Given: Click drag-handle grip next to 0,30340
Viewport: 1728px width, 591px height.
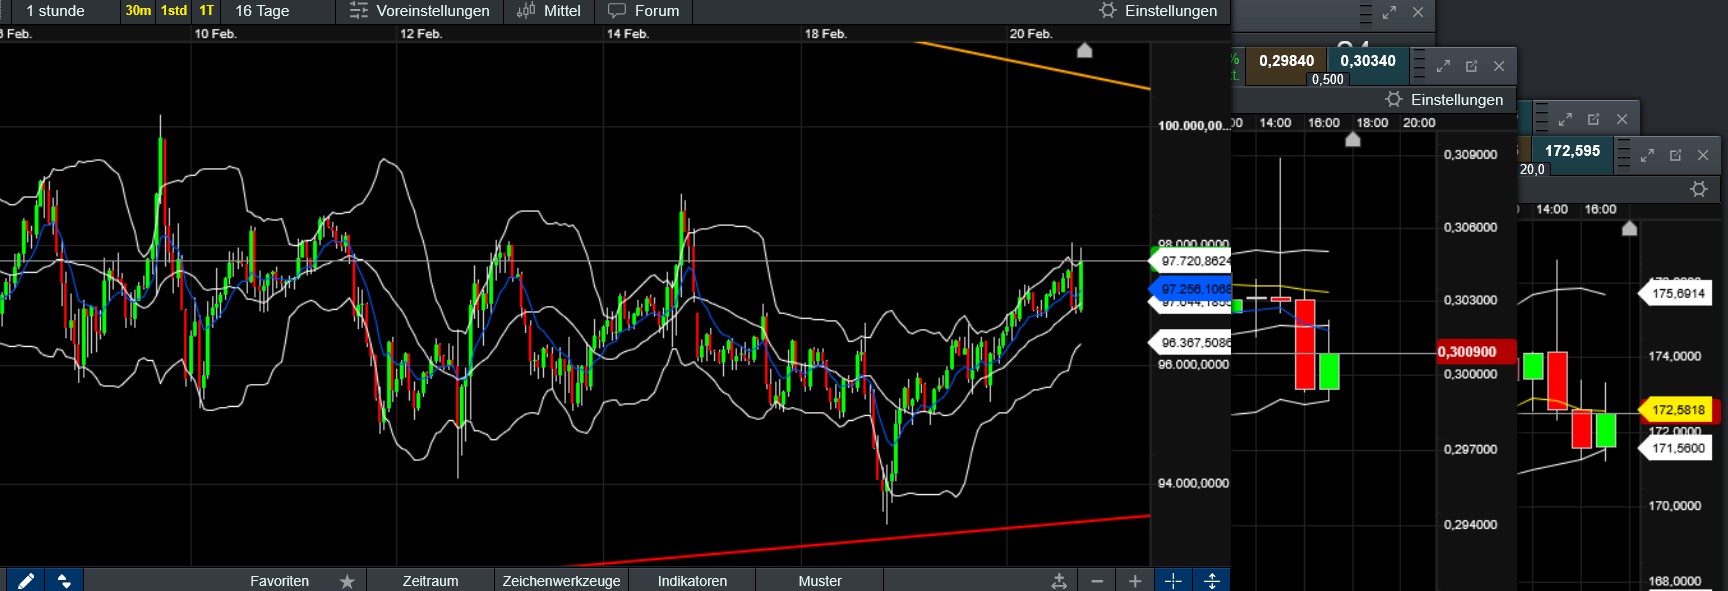Looking at the screenshot, I should pyautogui.click(x=1419, y=66).
